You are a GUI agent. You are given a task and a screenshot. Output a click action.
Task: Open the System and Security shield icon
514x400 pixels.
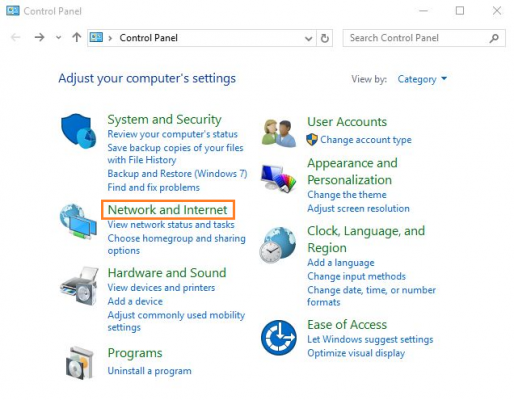(x=79, y=131)
